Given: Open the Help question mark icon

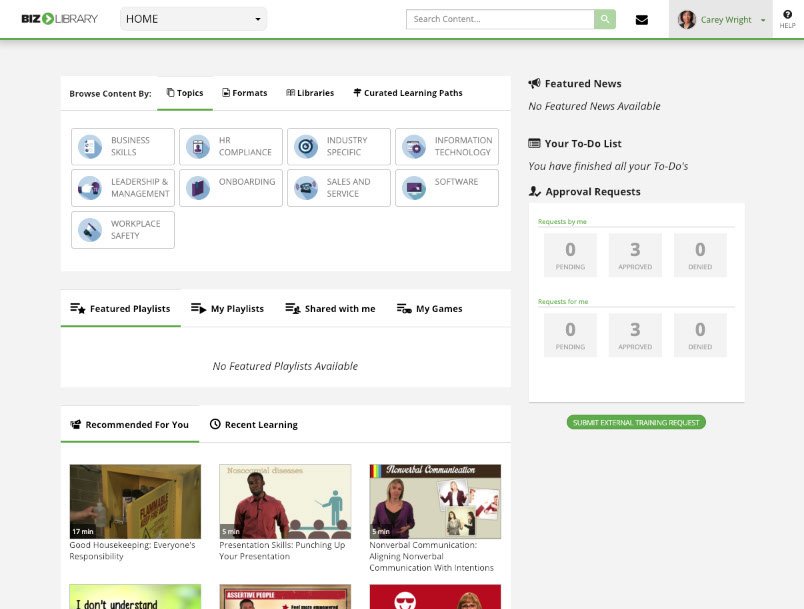Looking at the screenshot, I should [x=787, y=14].
